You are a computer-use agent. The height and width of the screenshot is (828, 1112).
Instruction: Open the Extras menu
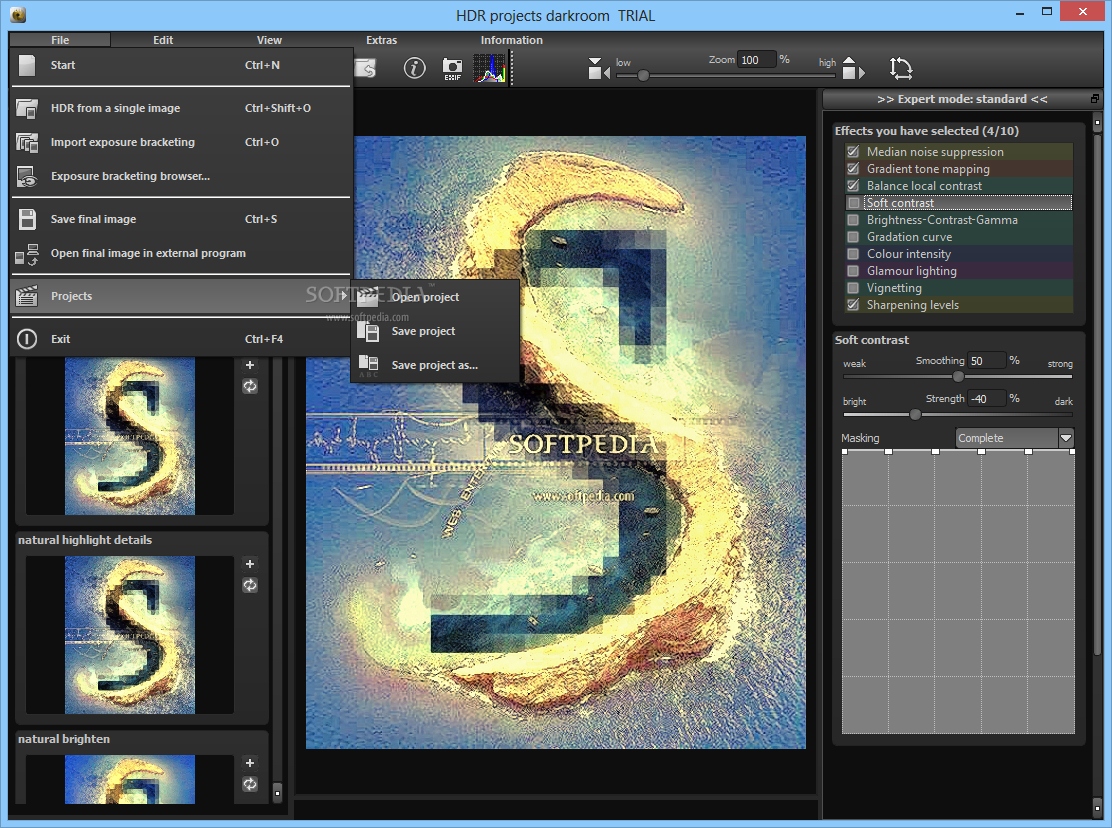(x=382, y=40)
